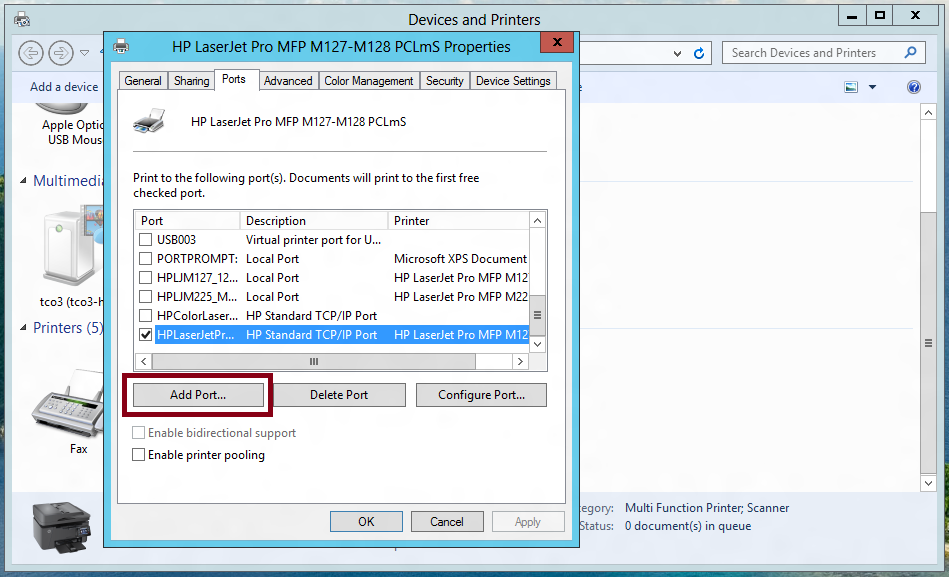The image size is (949, 577).
Task: Select the 'Microsoft XPS Document' printer cell
Action: coord(460,259)
